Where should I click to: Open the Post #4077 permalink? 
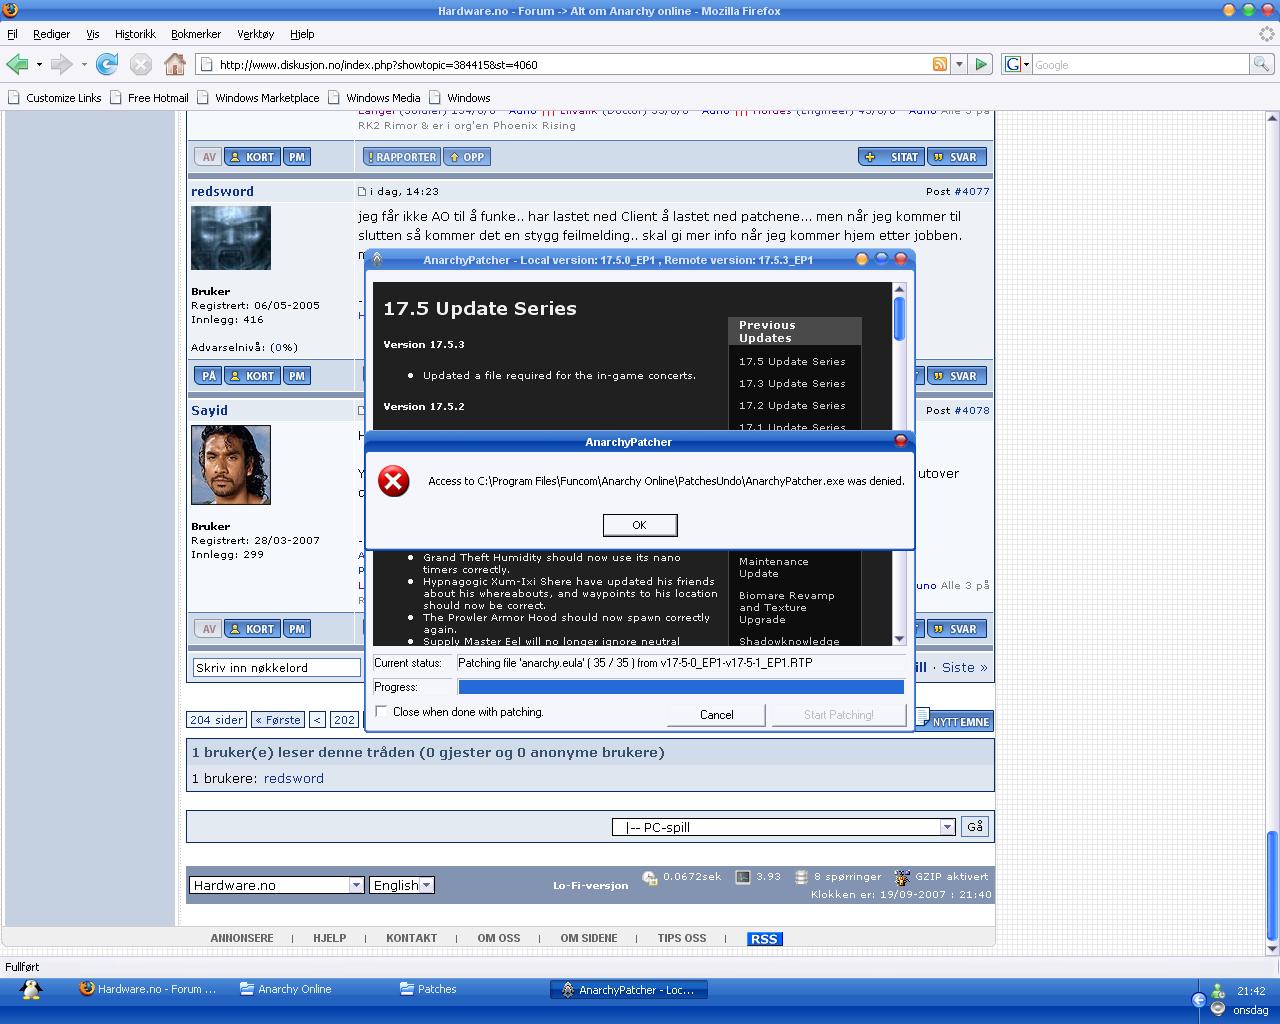(x=971, y=191)
